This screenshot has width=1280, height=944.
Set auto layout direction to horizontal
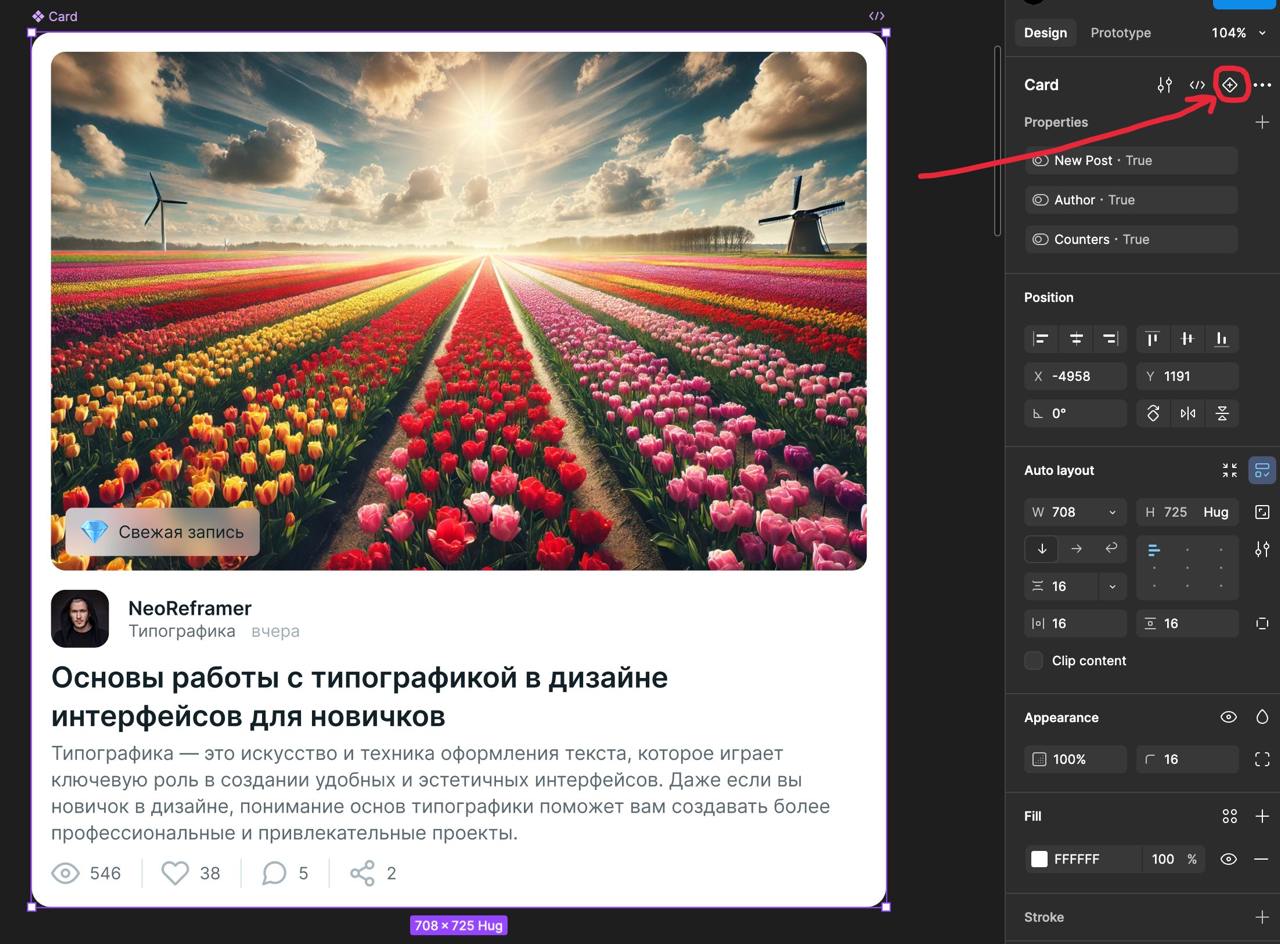click(1076, 548)
